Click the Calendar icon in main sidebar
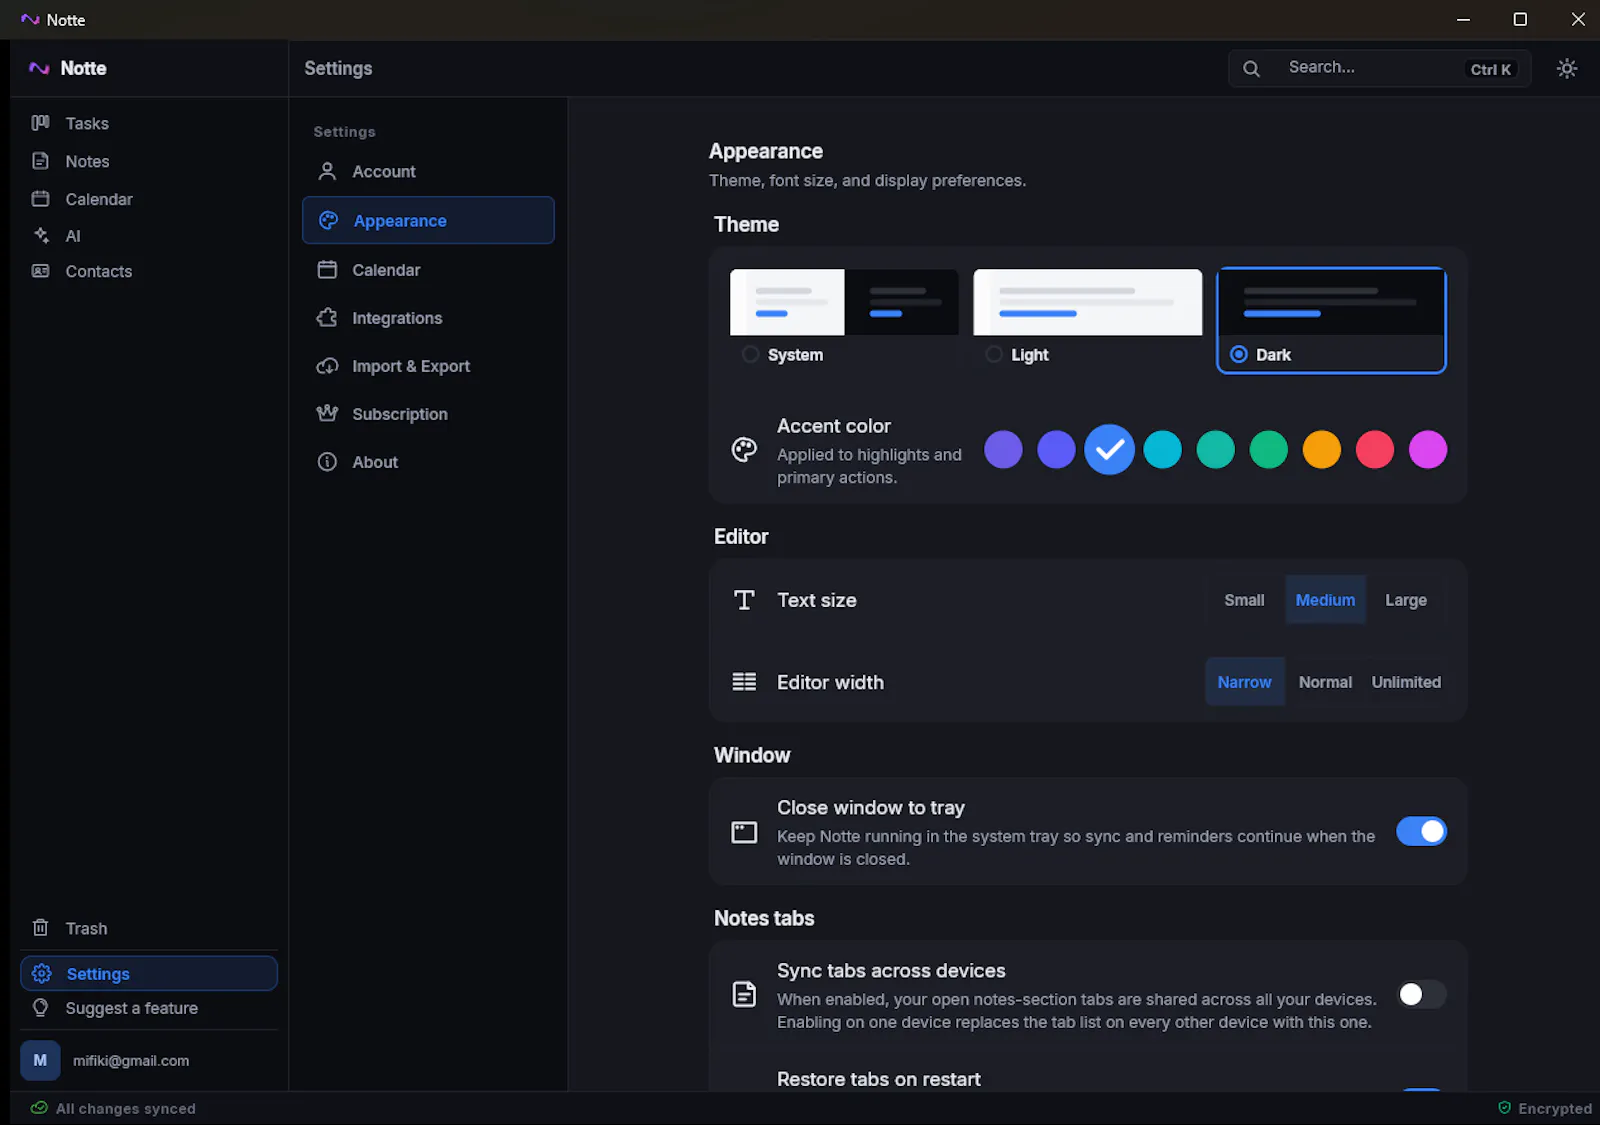1600x1125 pixels. coord(40,199)
